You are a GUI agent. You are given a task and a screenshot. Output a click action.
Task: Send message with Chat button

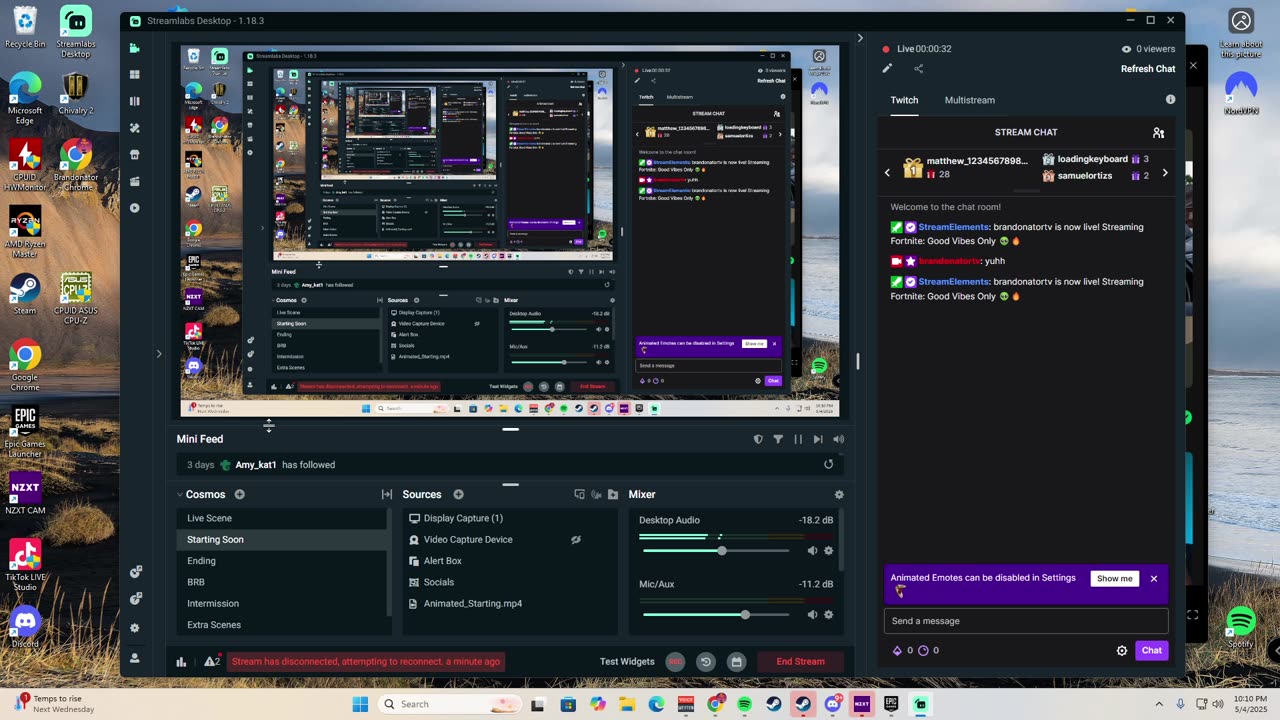click(x=1152, y=651)
